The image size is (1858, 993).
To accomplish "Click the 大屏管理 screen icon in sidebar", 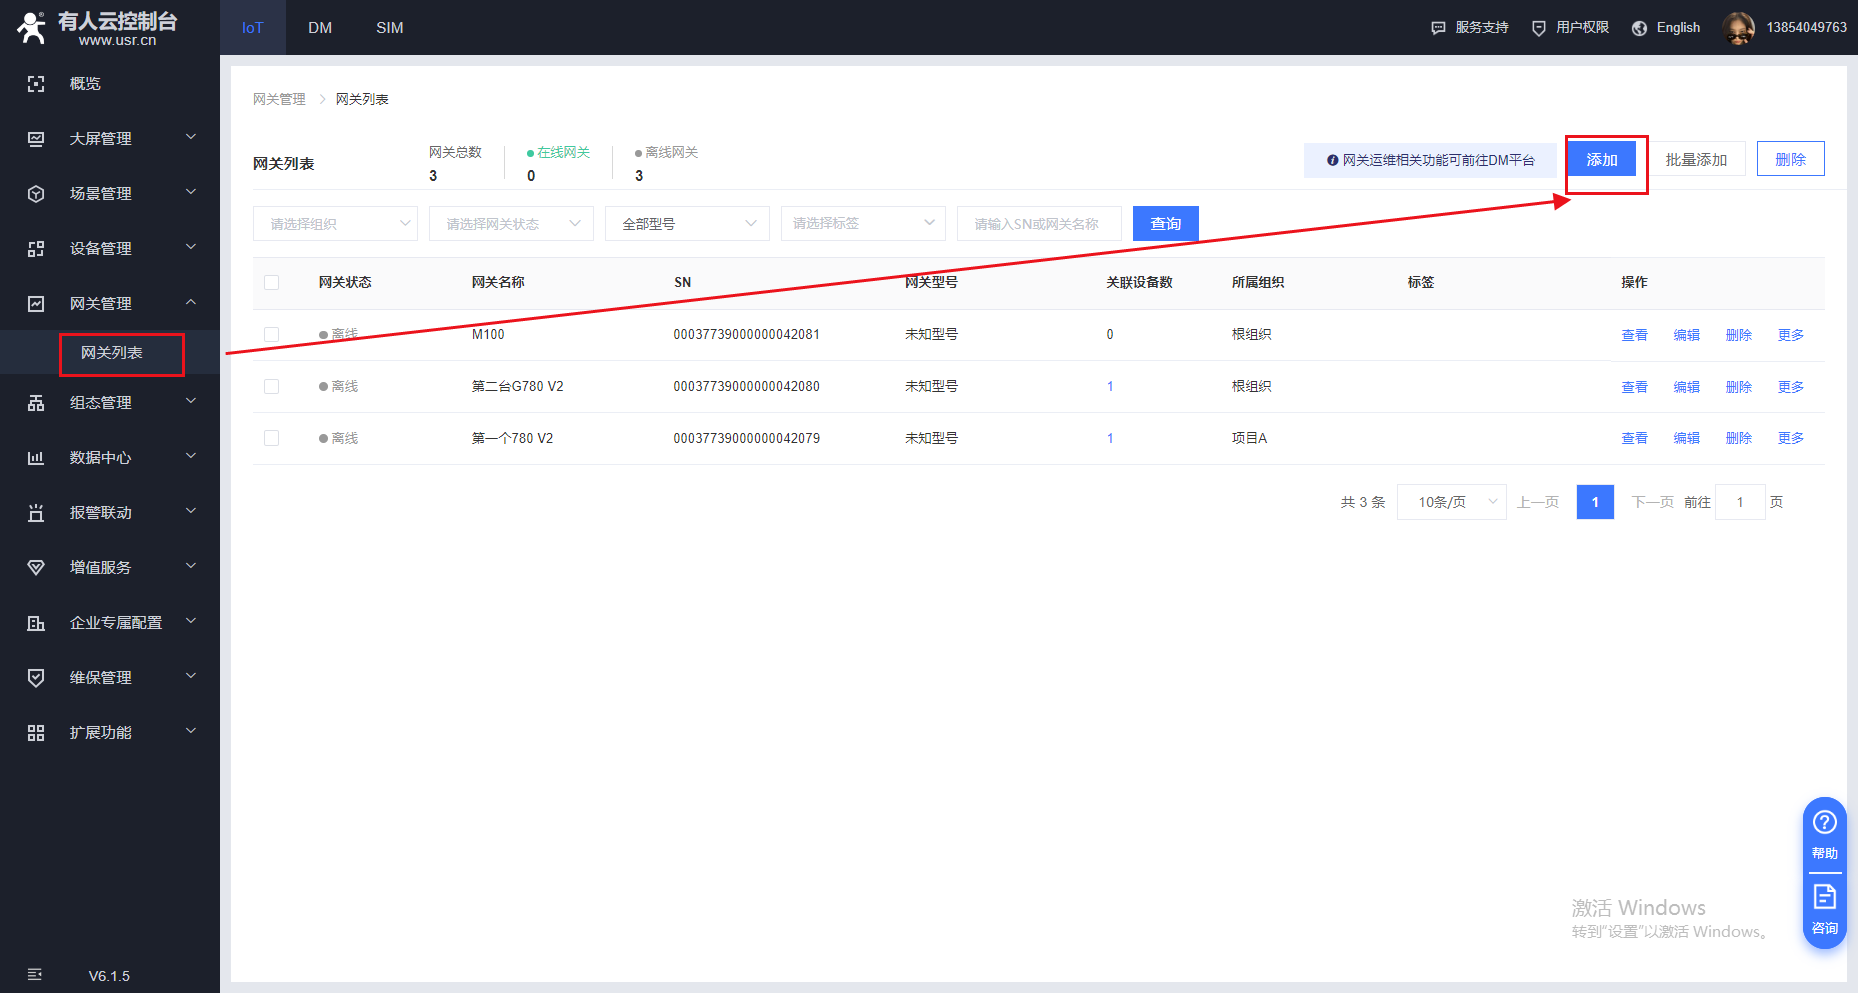I will pyautogui.click(x=36, y=139).
